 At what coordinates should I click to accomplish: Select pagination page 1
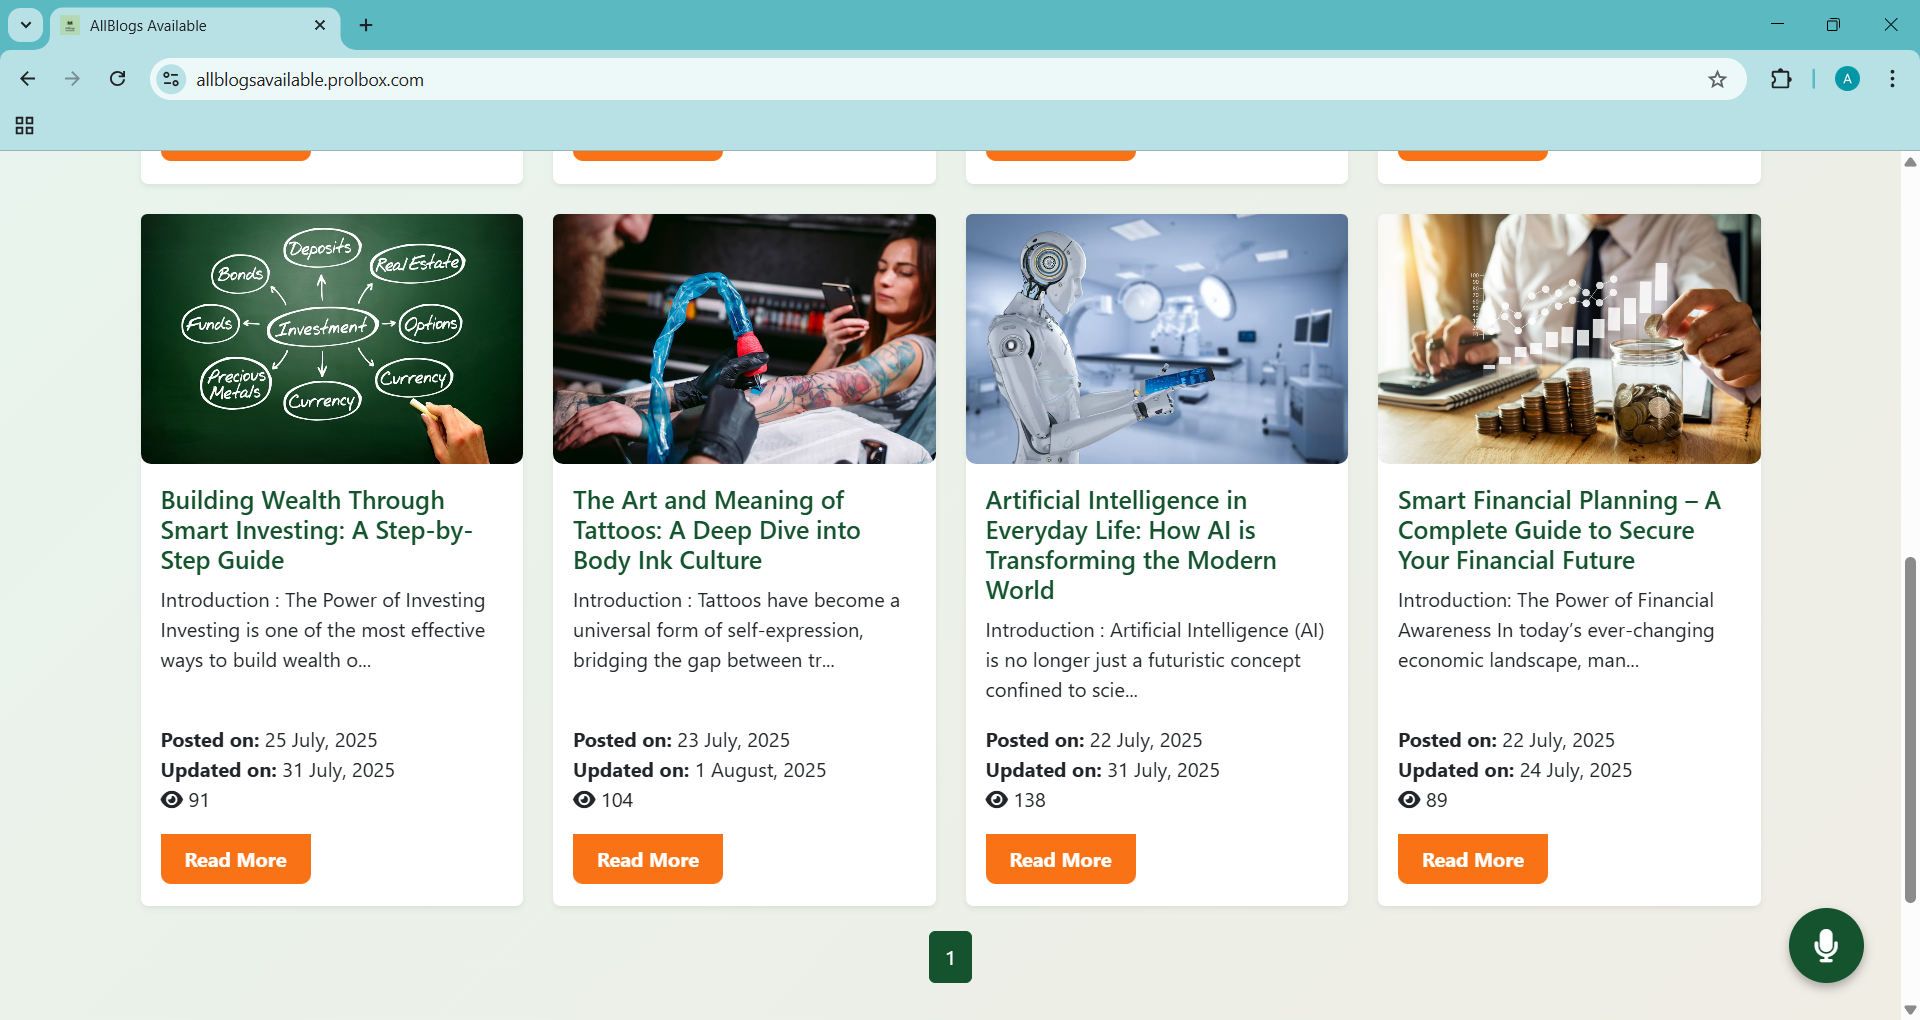950,957
